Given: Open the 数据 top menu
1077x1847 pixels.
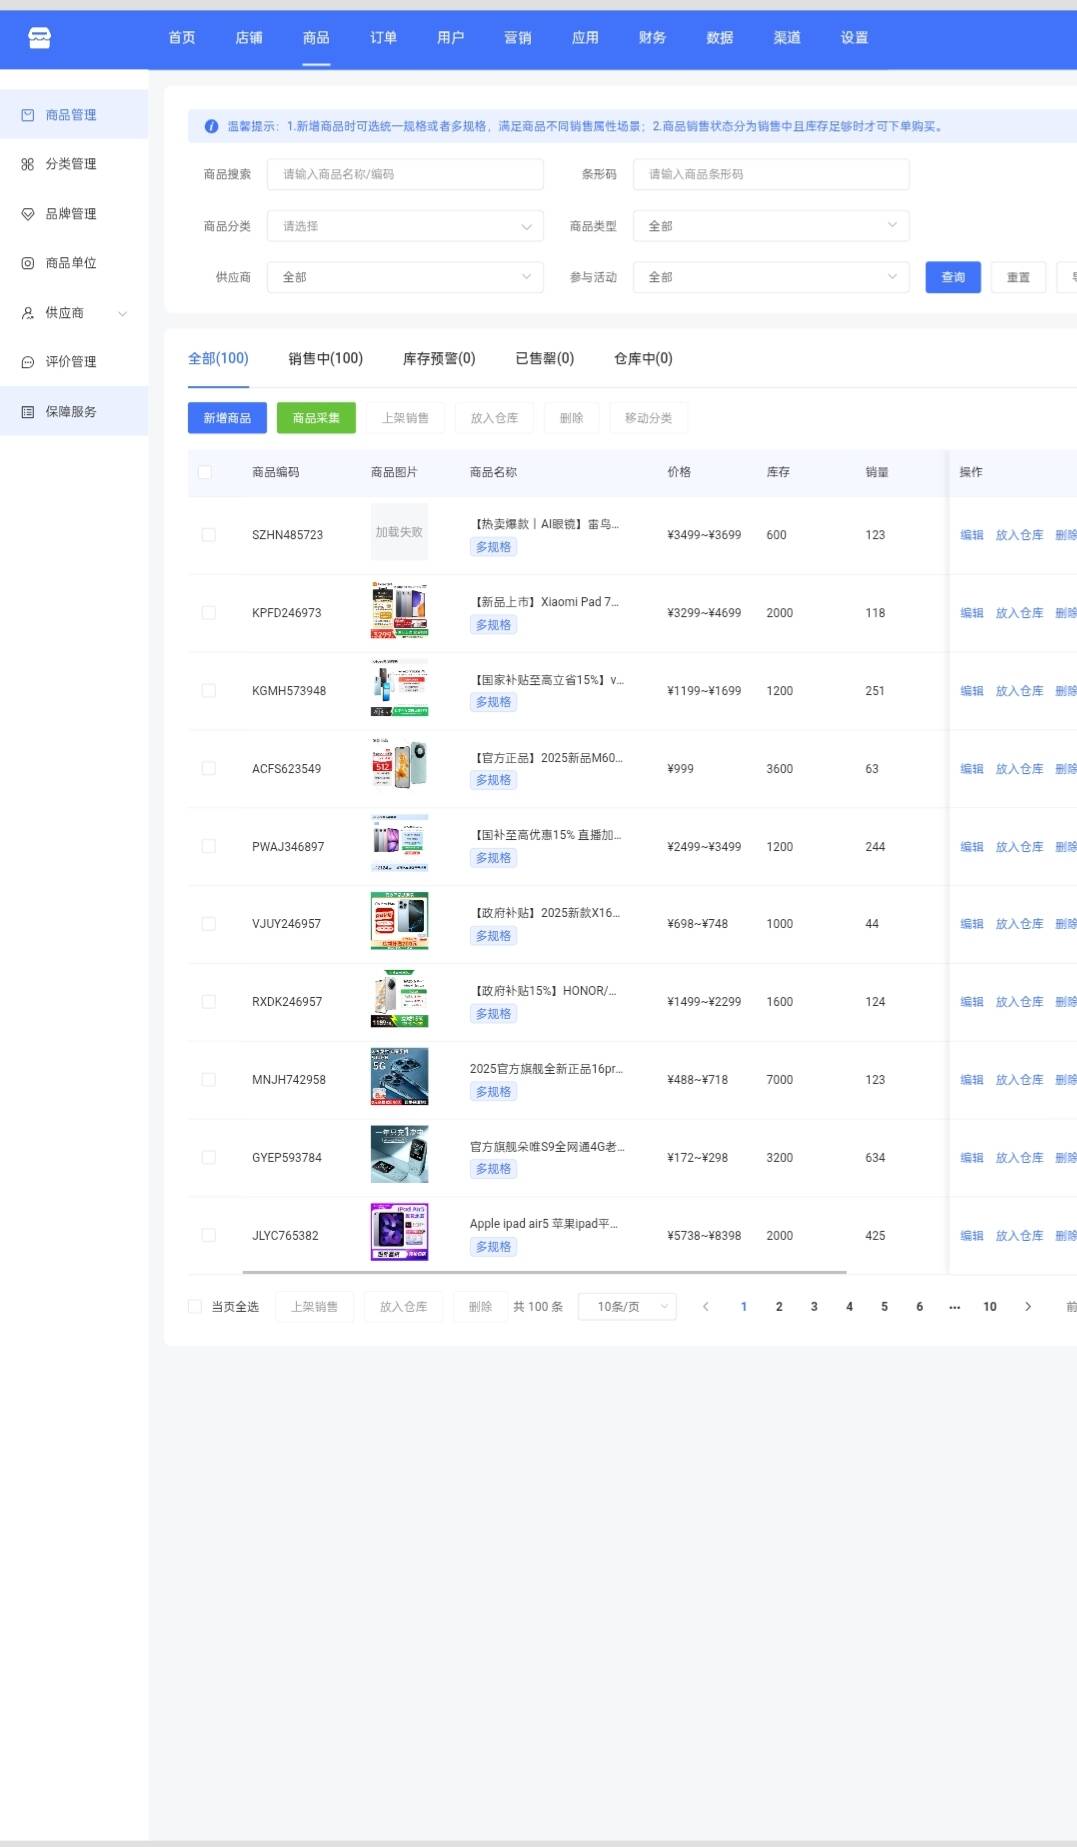Looking at the screenshot, I should [720, 38].
